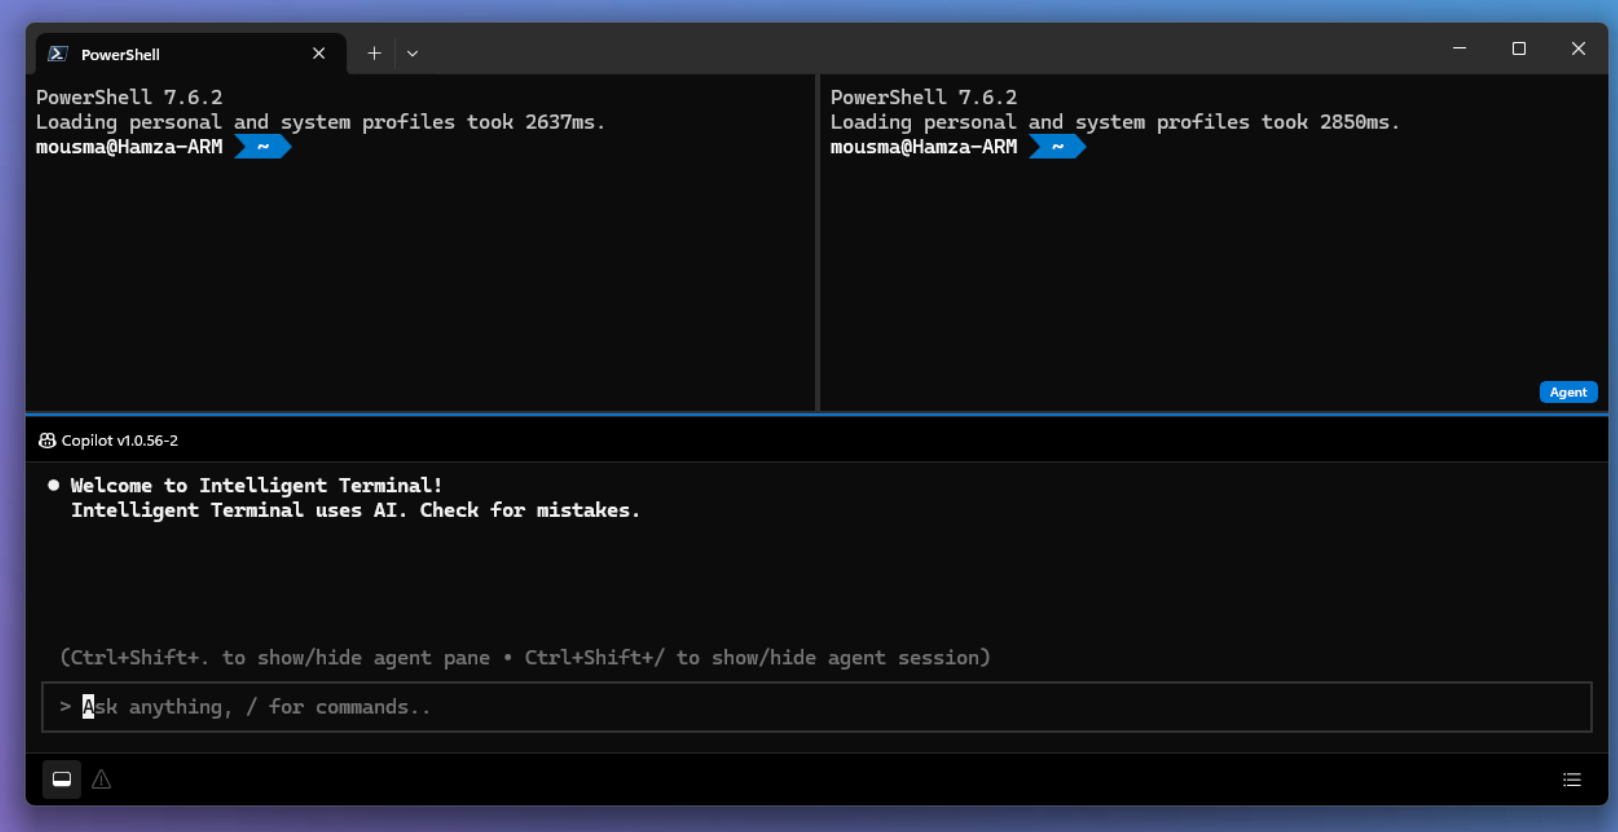Click the PowerShell icon on the tab
Screen dimensions: 1618x832
pos(58,54)
